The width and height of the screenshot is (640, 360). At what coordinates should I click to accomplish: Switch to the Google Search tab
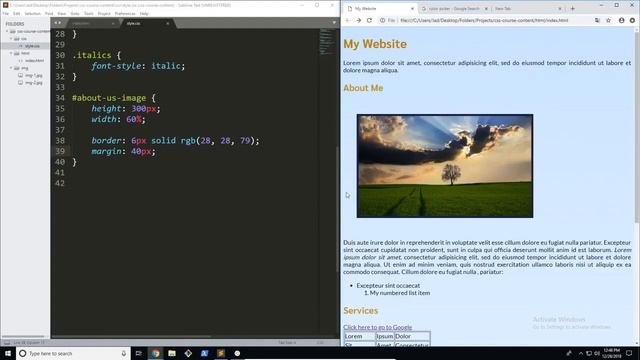pos(454,9)
